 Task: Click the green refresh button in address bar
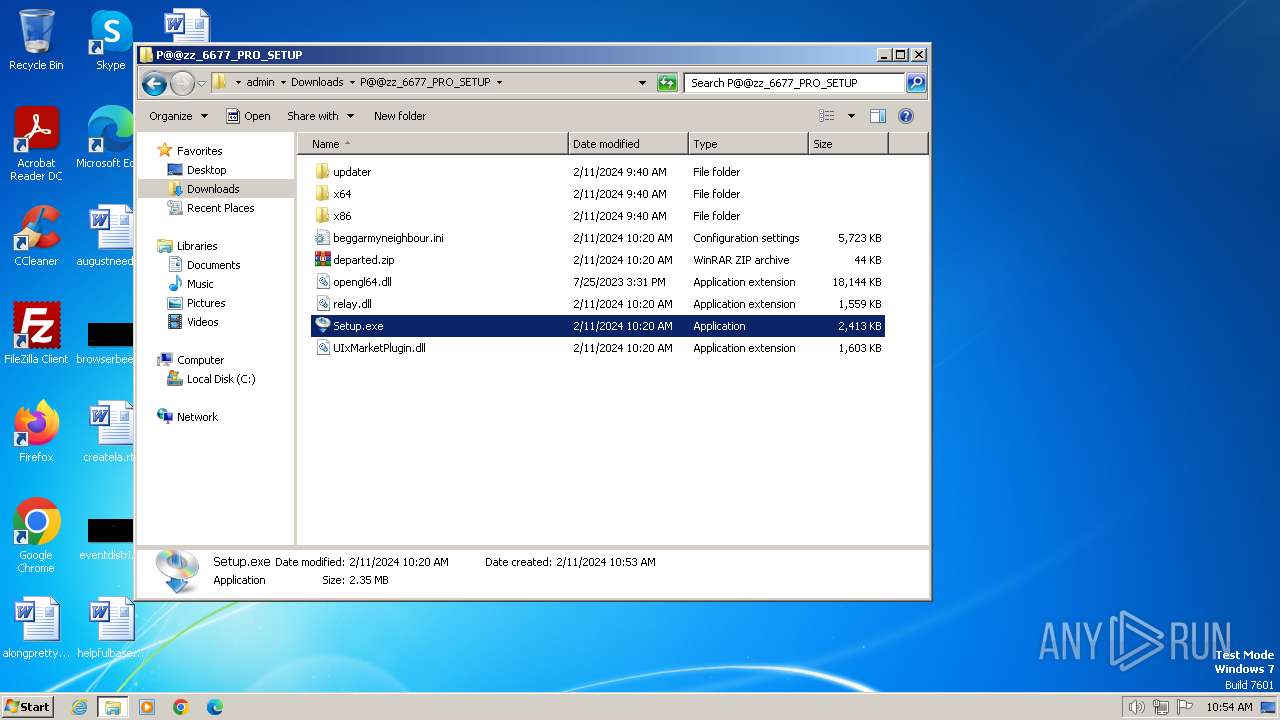click(667, 83)
